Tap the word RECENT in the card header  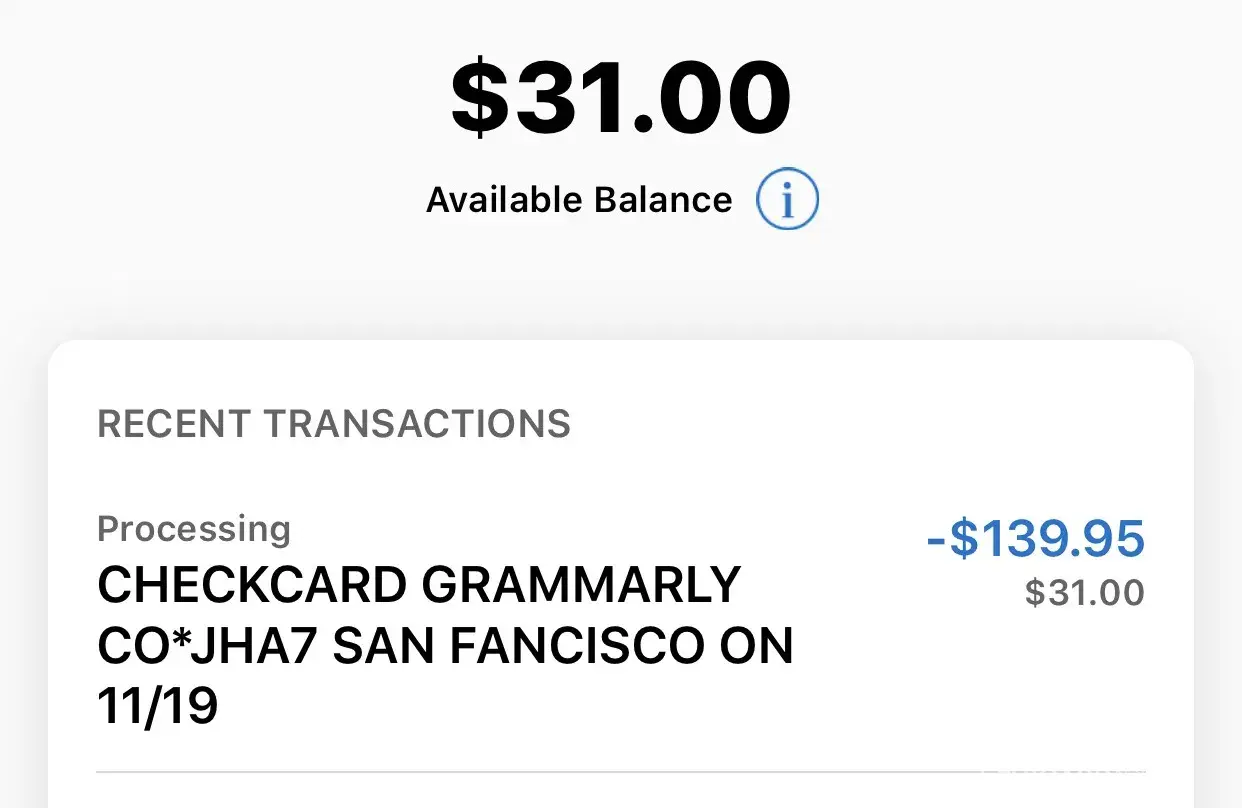click(x=173, y=424)
